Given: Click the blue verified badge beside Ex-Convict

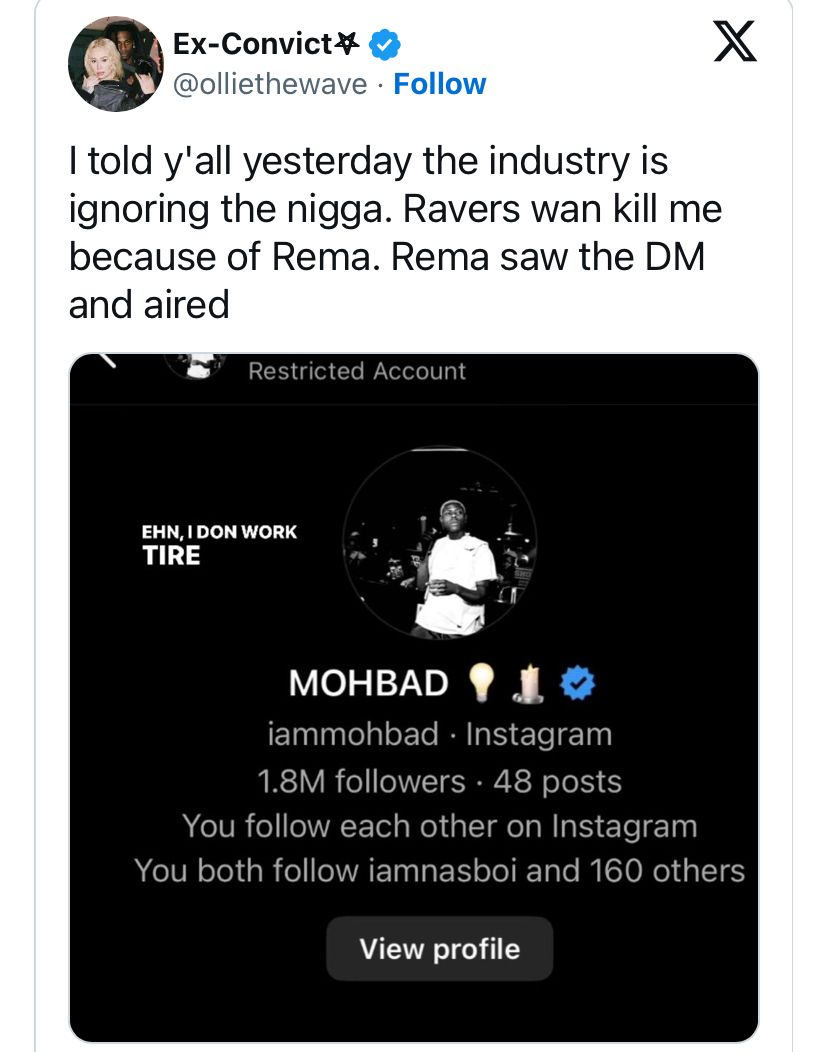Looking at the screenshot, I should (x=386, y=45).
